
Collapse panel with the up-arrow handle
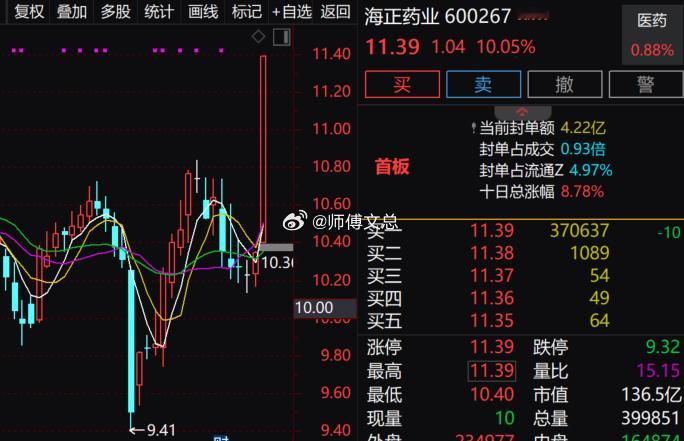[523, 112]
